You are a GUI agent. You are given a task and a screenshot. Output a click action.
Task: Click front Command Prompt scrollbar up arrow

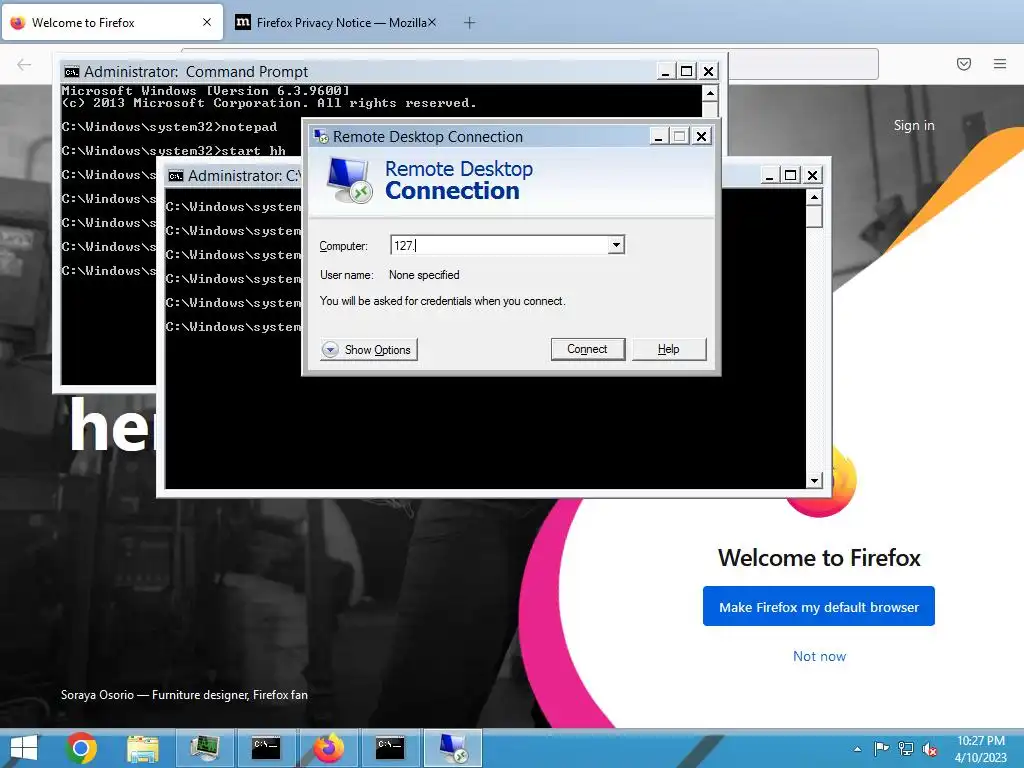coord(814,197)
